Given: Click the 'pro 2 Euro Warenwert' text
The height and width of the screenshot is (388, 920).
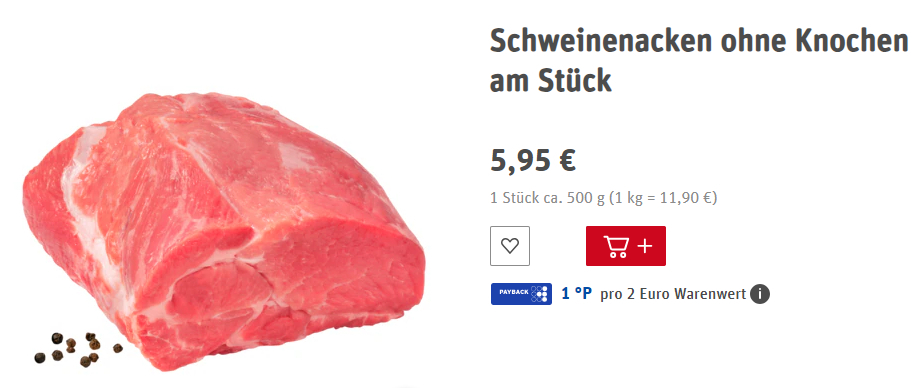Looking at the screenshot, I should click(x=673, y=293).
